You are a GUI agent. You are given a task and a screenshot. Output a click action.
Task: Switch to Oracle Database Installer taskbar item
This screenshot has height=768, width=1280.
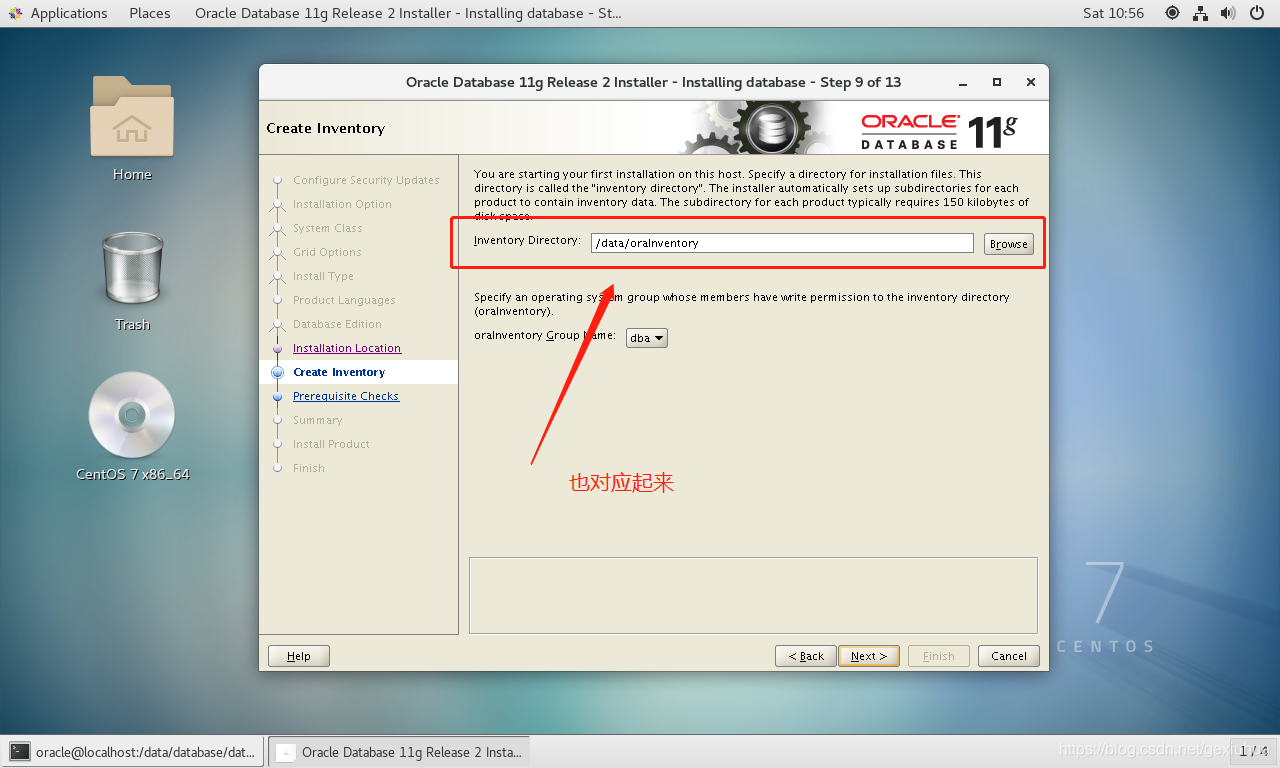(x=399, y=751)
